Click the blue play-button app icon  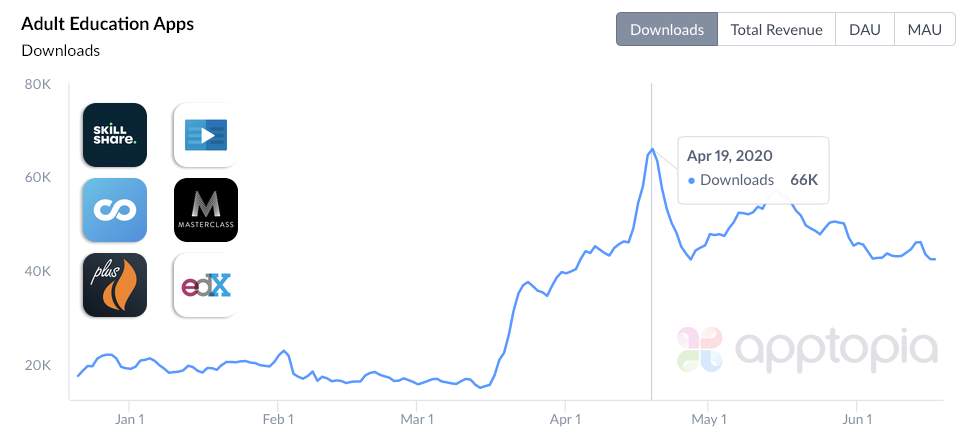(205, 135)
